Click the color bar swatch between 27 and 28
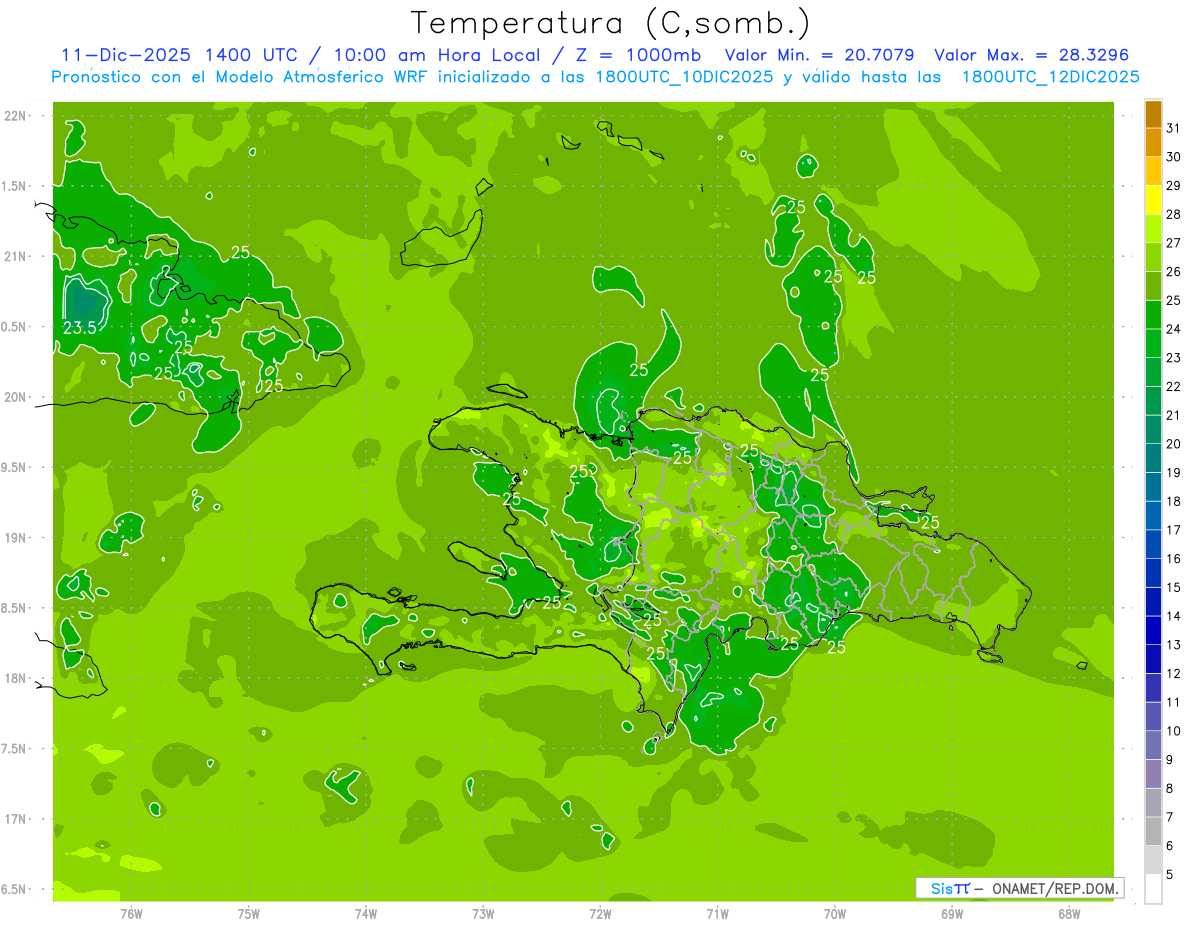Screen dimensions: 1200x927 (x=1153, y=228)
